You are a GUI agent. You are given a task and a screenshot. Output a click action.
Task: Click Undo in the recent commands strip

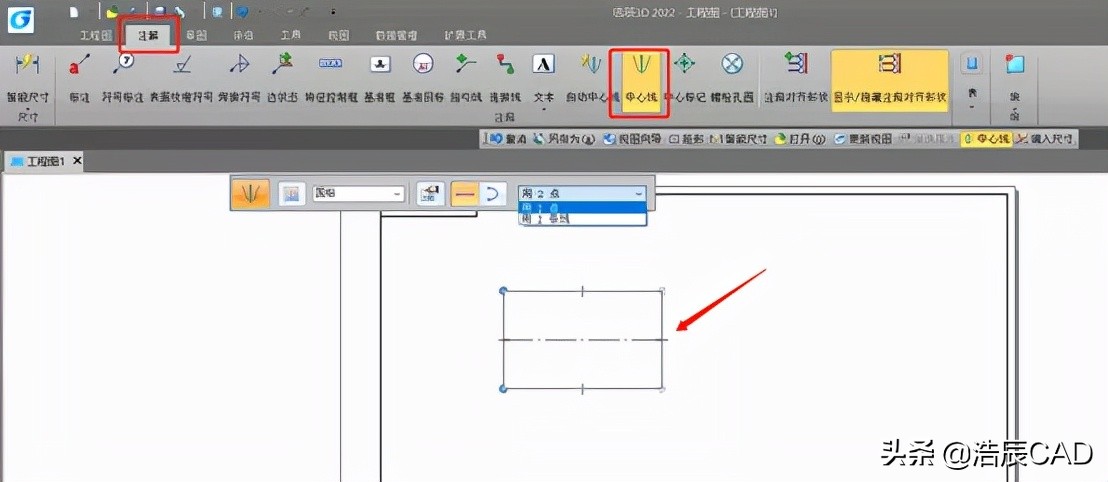tap(507, 139)
